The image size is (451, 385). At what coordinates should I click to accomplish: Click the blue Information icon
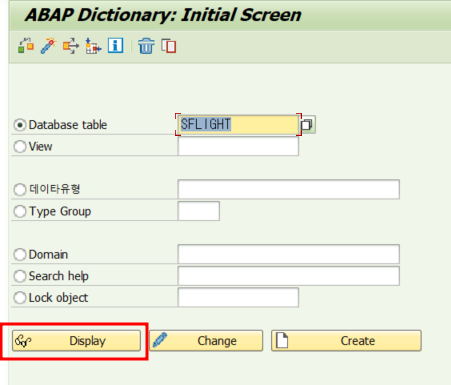point(115,45)
